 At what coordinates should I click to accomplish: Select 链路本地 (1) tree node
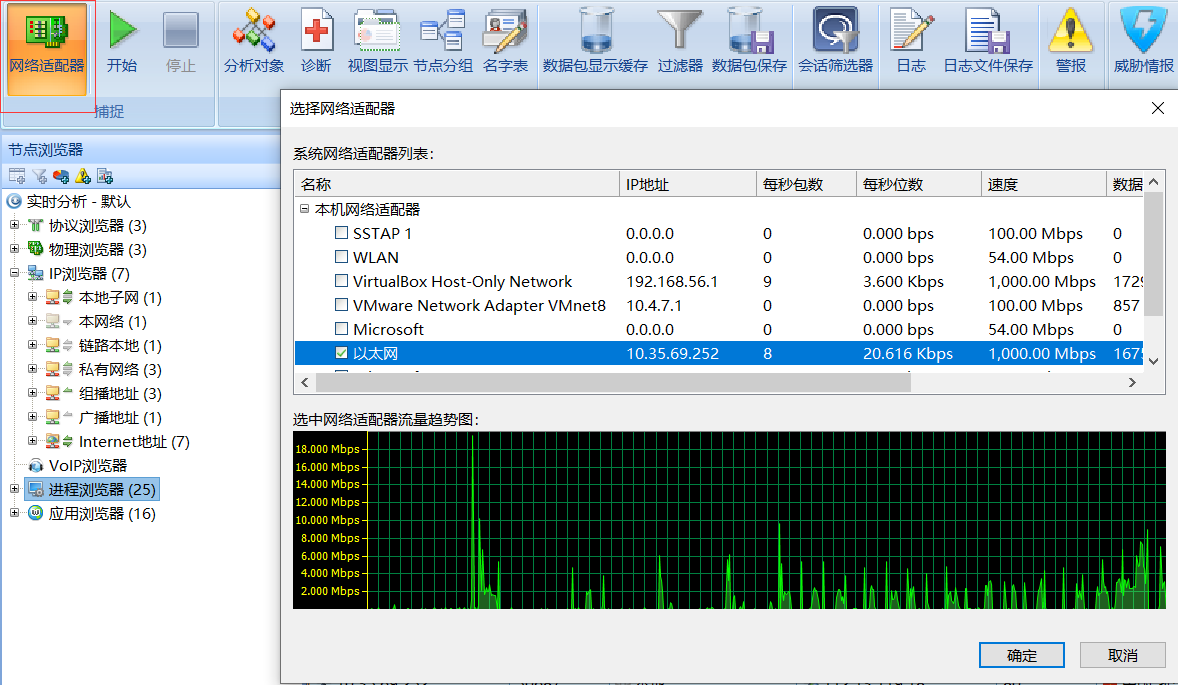(120, 346)
